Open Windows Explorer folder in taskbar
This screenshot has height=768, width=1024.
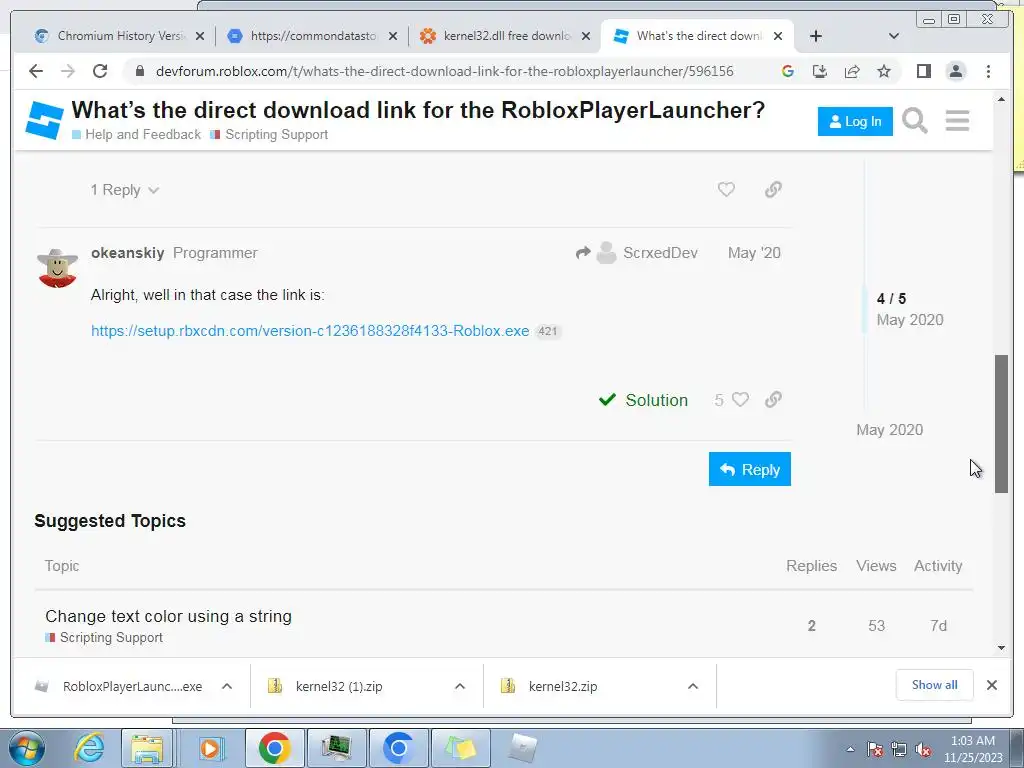pyautogui.click(x=148, y=748)
